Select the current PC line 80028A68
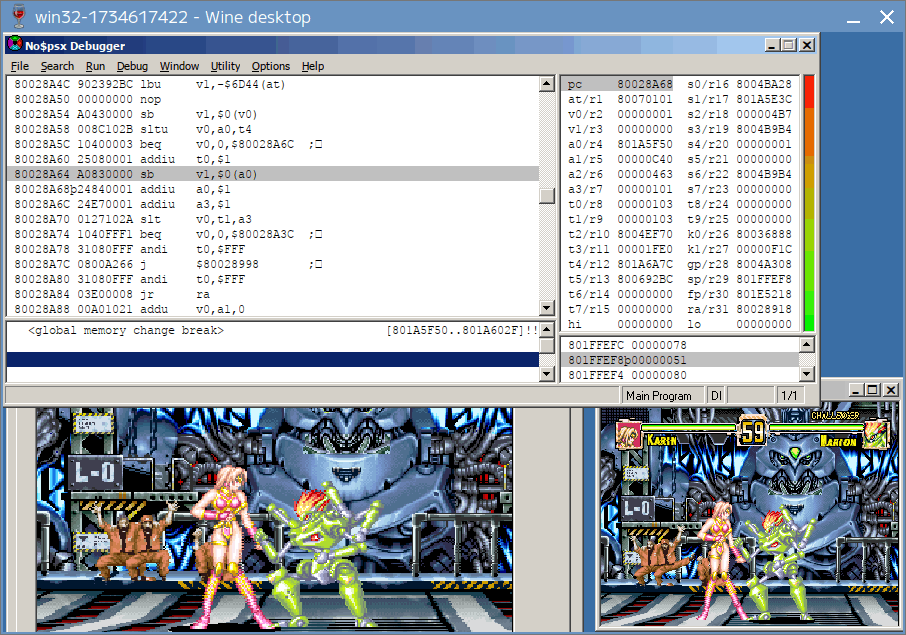 pos(273,189)
